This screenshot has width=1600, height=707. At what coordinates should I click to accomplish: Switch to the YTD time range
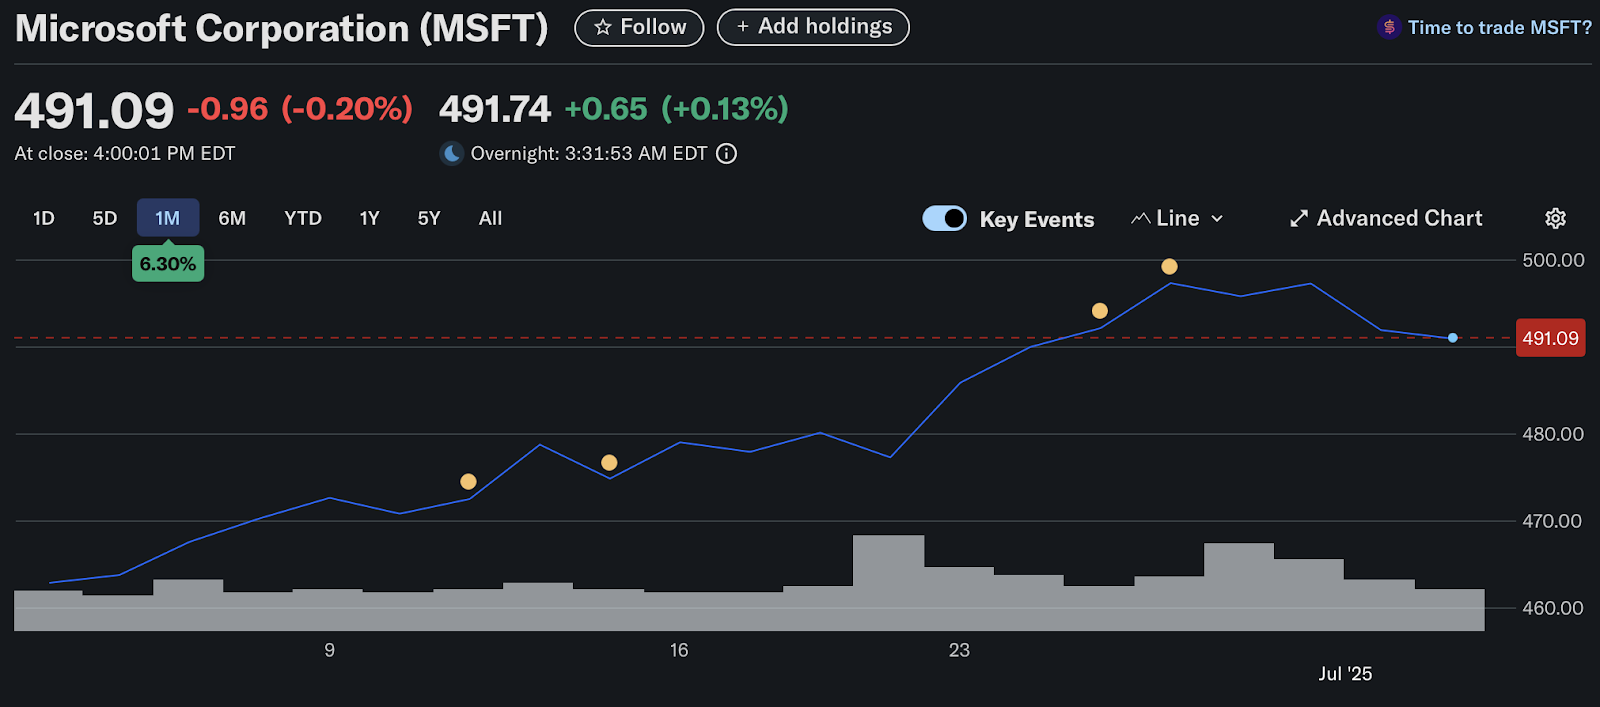point(303,218)
